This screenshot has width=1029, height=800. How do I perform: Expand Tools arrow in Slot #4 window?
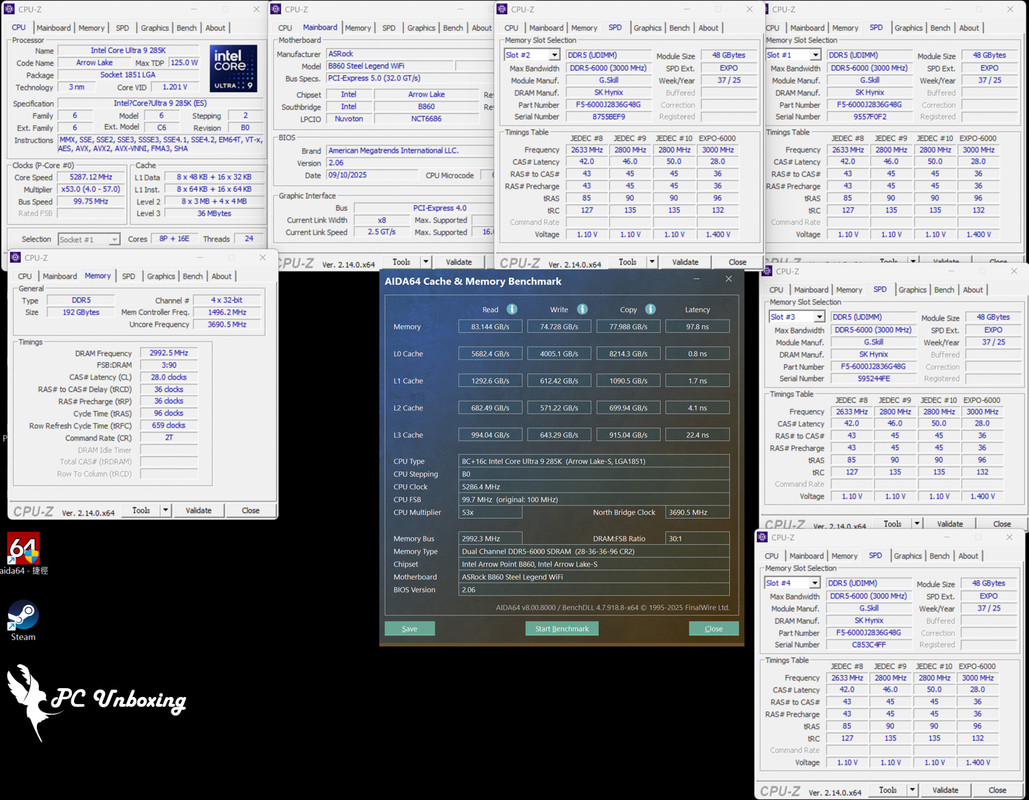(x=913, y=789)
